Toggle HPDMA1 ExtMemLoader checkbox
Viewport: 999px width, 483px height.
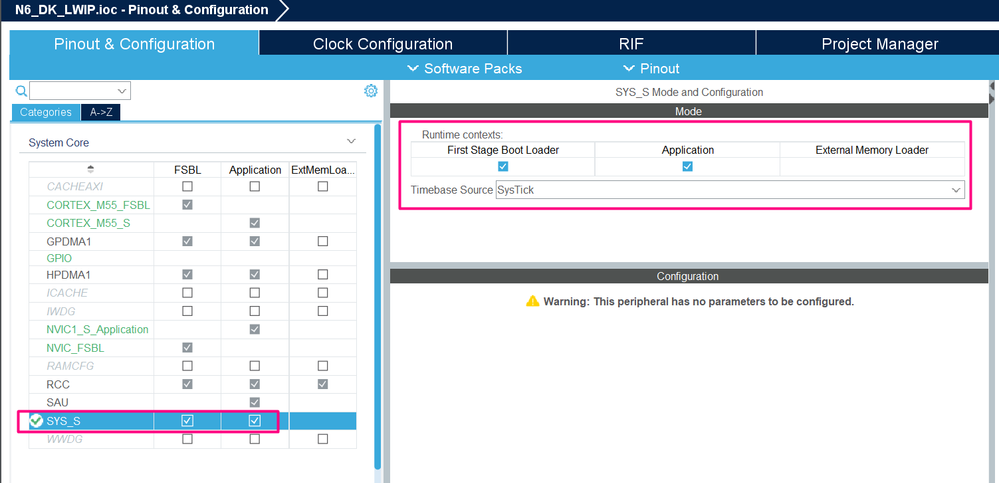point(323,275)
